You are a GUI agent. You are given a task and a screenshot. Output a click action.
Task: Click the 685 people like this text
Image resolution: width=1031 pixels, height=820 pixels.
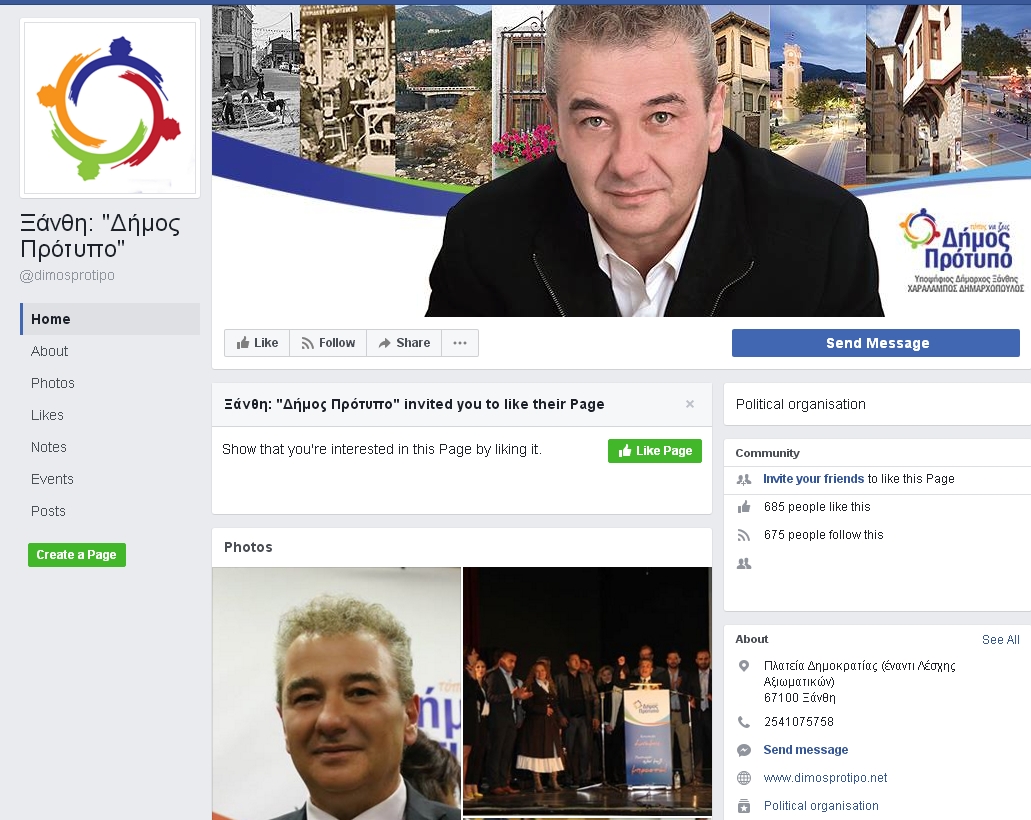817,507
